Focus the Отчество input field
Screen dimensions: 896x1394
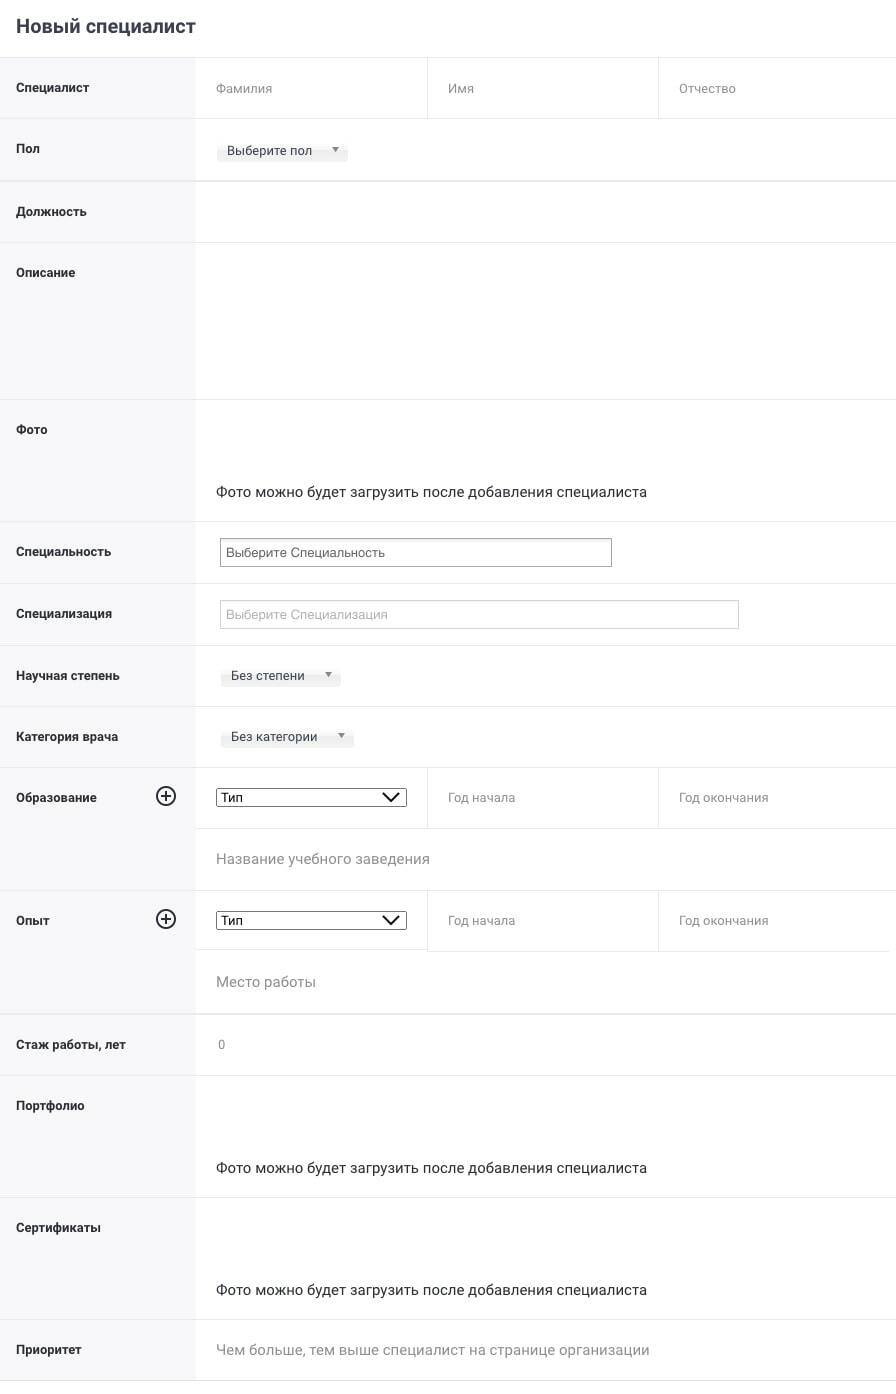[775, 89]
